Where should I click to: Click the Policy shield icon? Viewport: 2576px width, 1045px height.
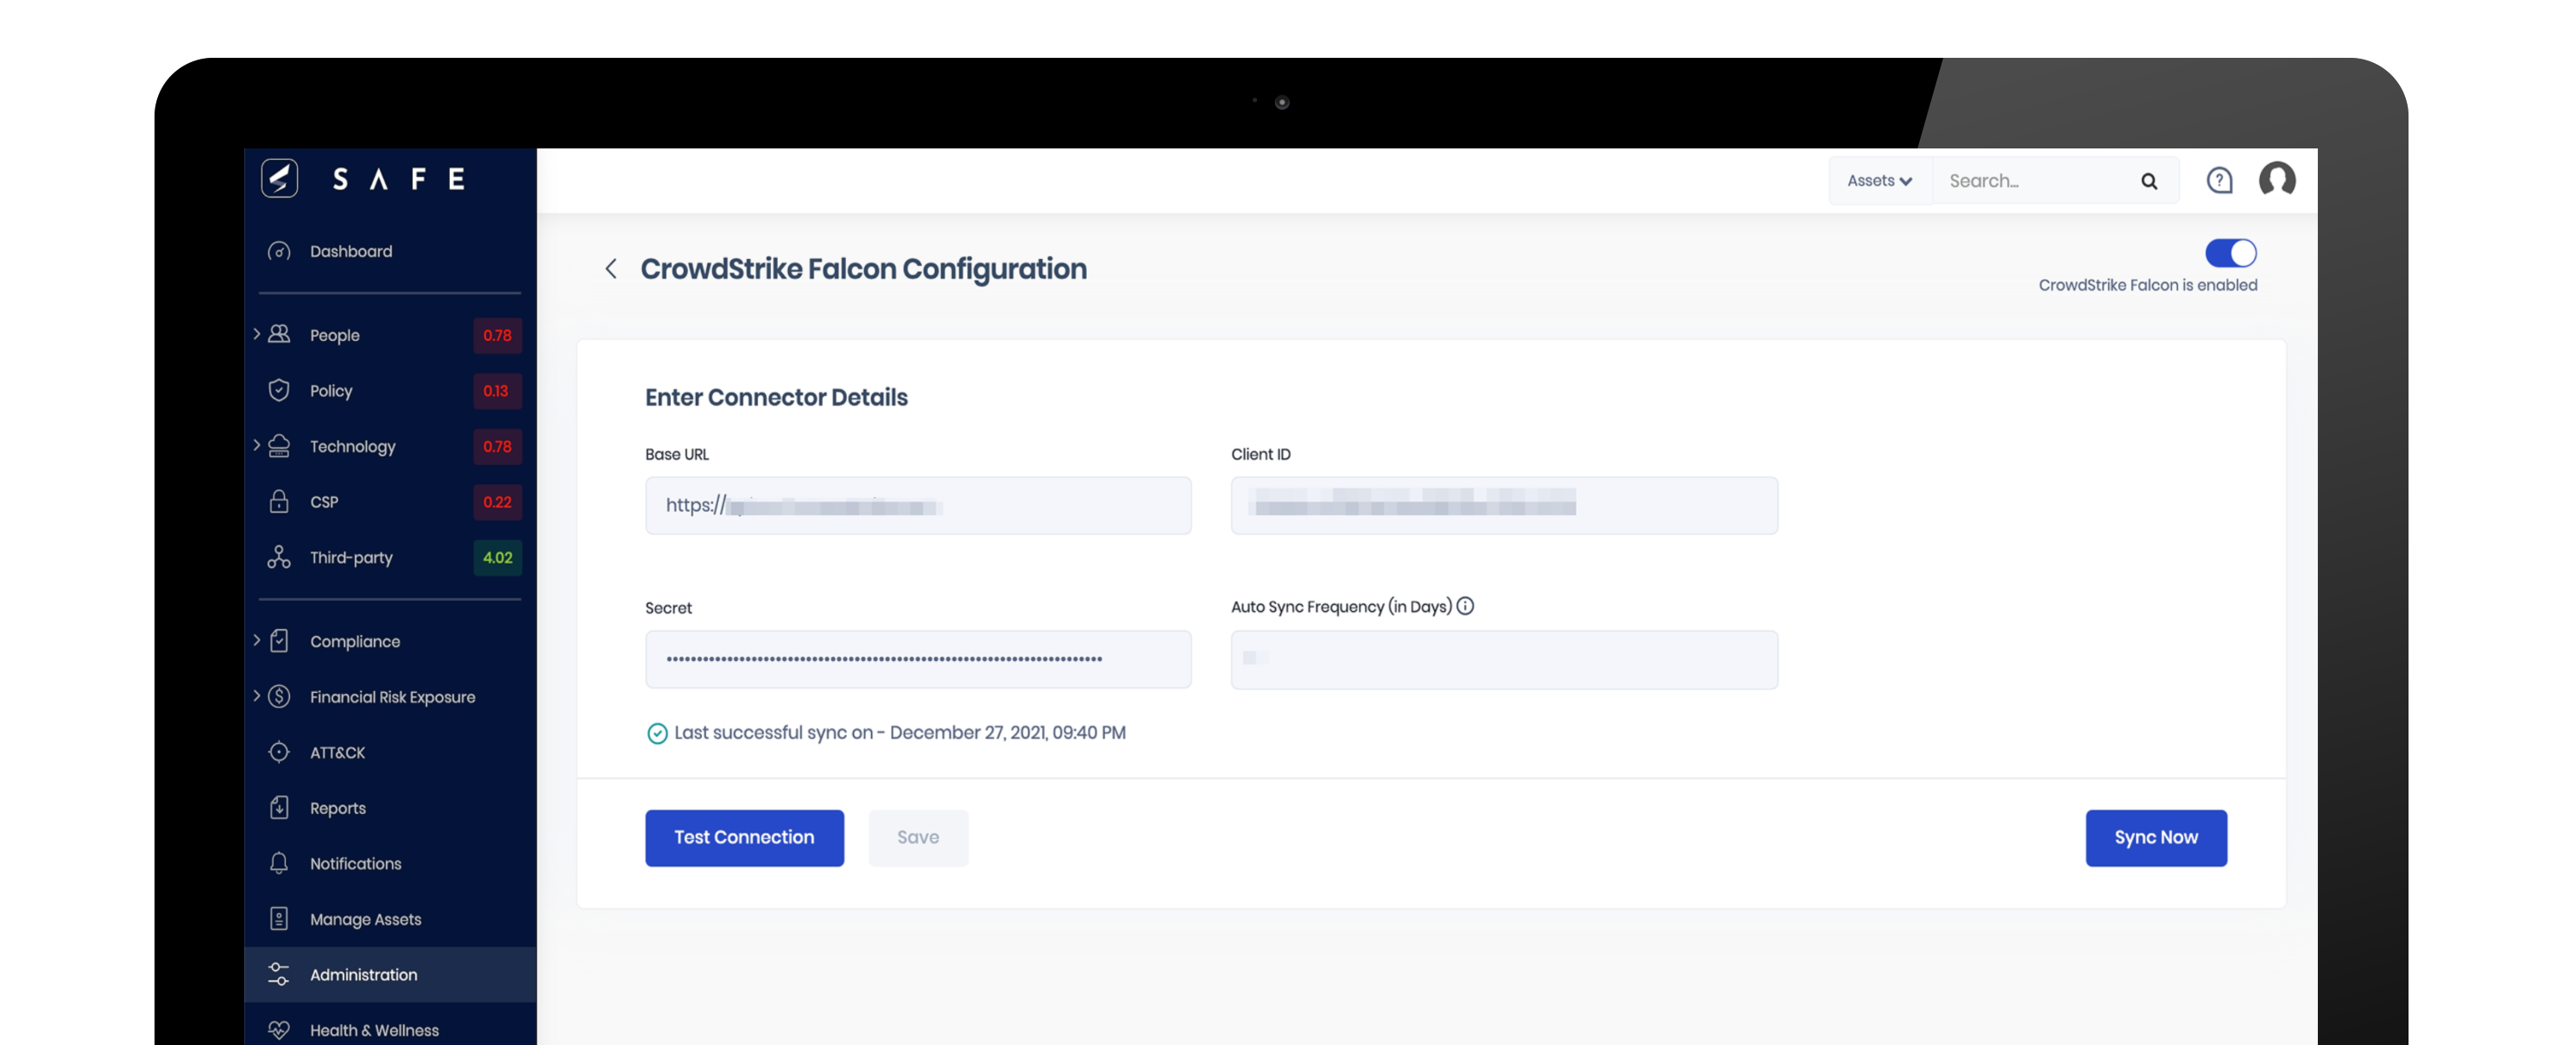279,390
